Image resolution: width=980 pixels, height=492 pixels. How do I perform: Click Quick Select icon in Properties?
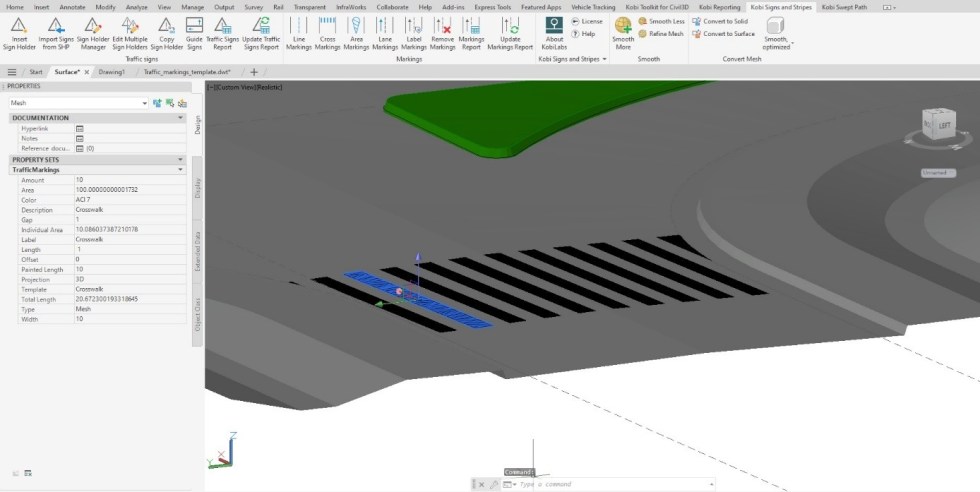(182, 103)
